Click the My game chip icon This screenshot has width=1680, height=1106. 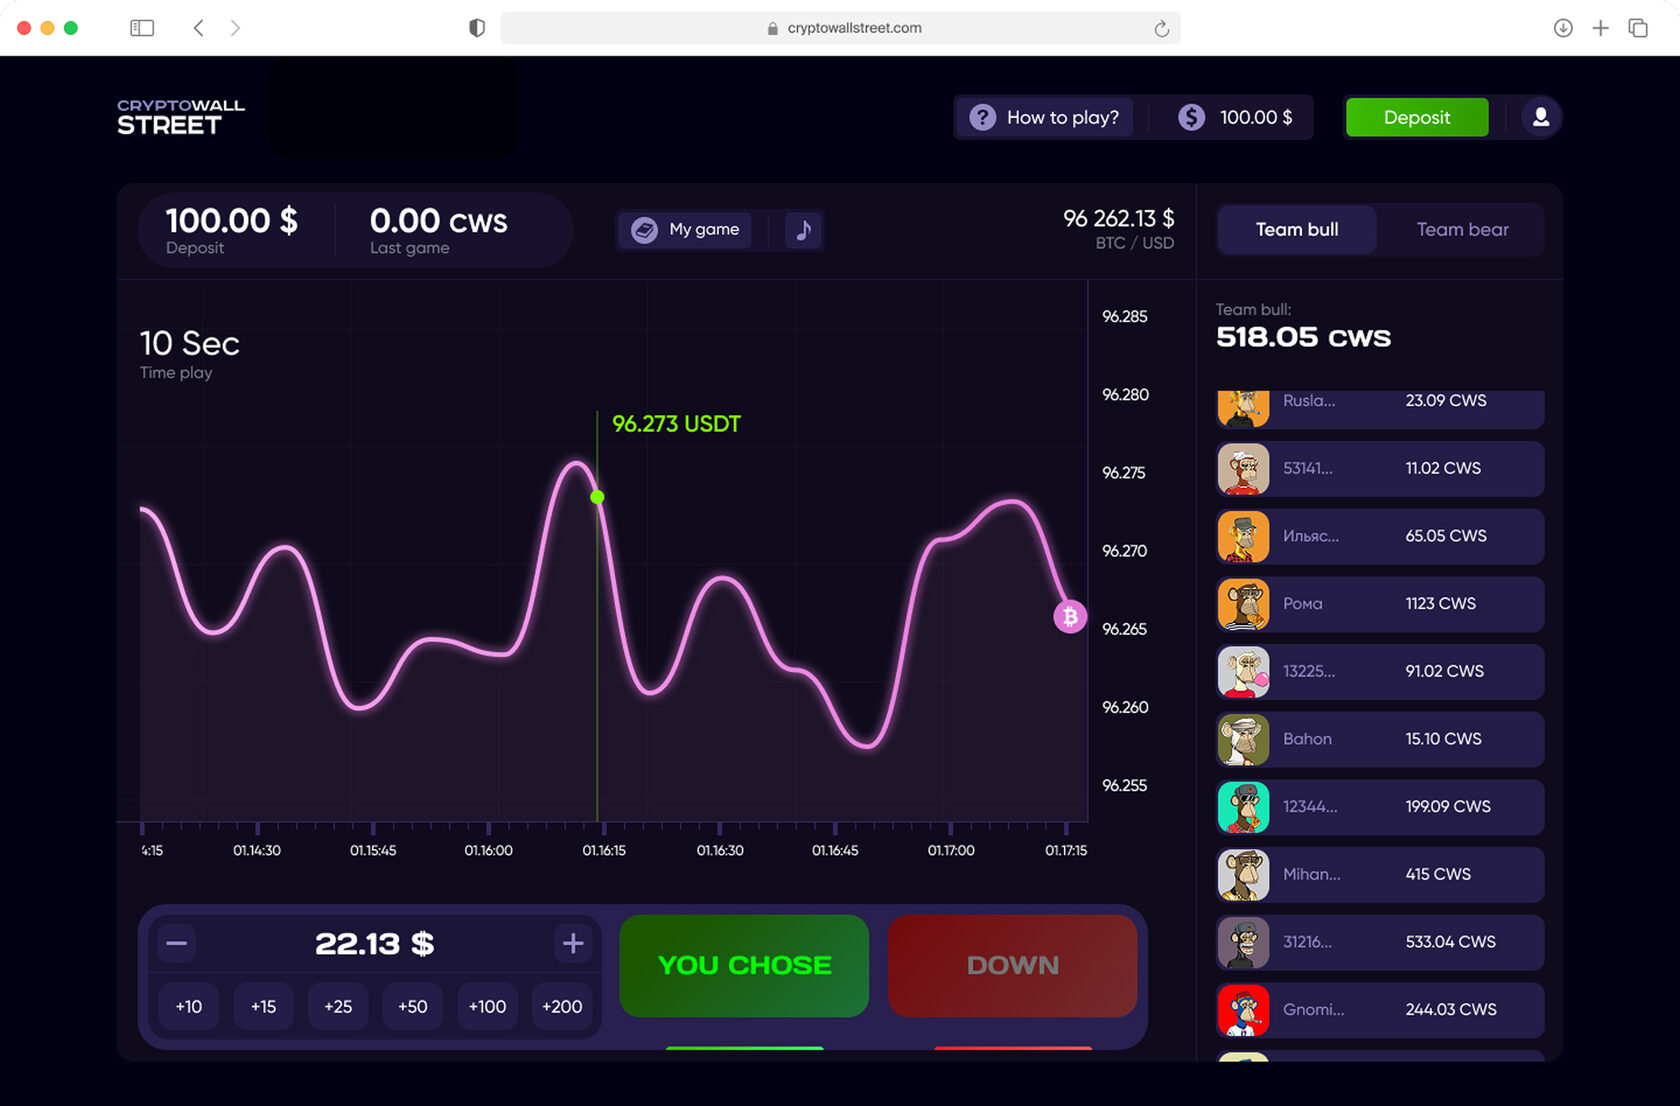point(645,230)
